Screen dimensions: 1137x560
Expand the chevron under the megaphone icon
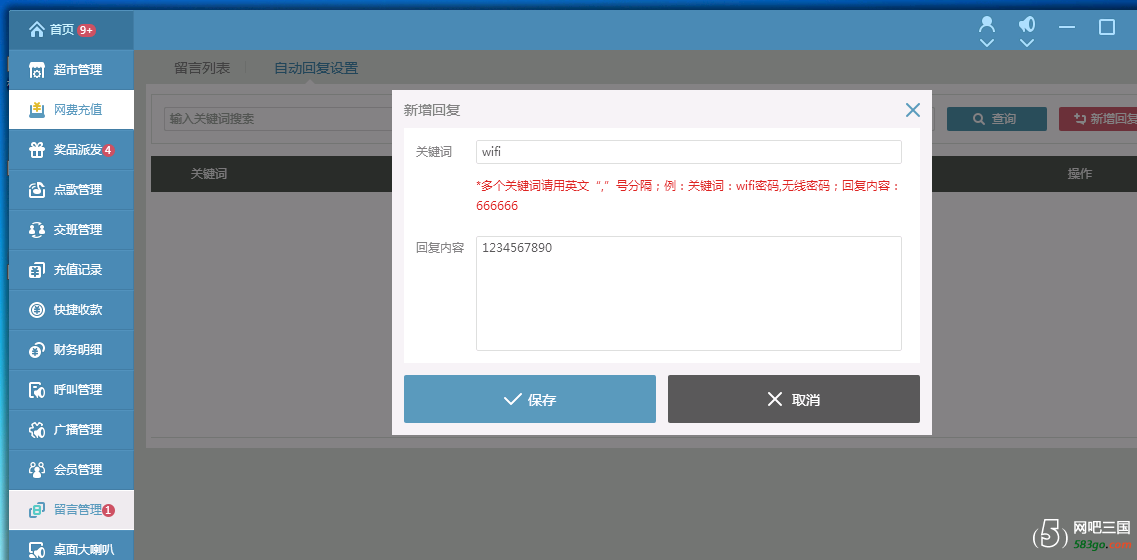tap(1026, 43)
